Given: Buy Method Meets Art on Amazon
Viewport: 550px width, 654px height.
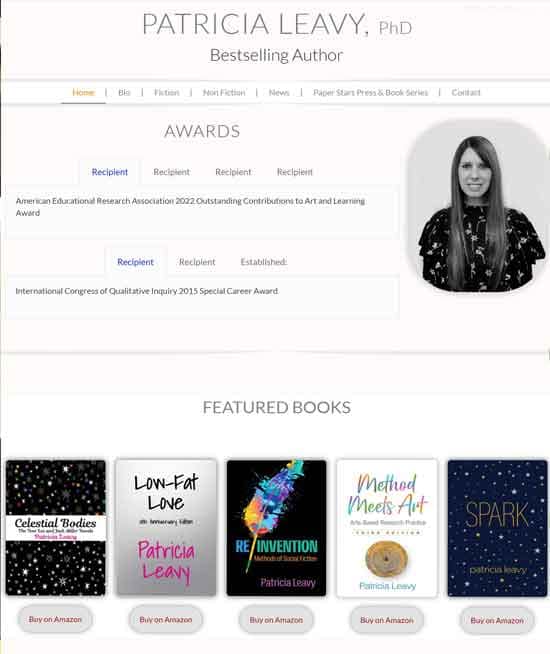Looking at the screenshot, I should click(387, 620).
